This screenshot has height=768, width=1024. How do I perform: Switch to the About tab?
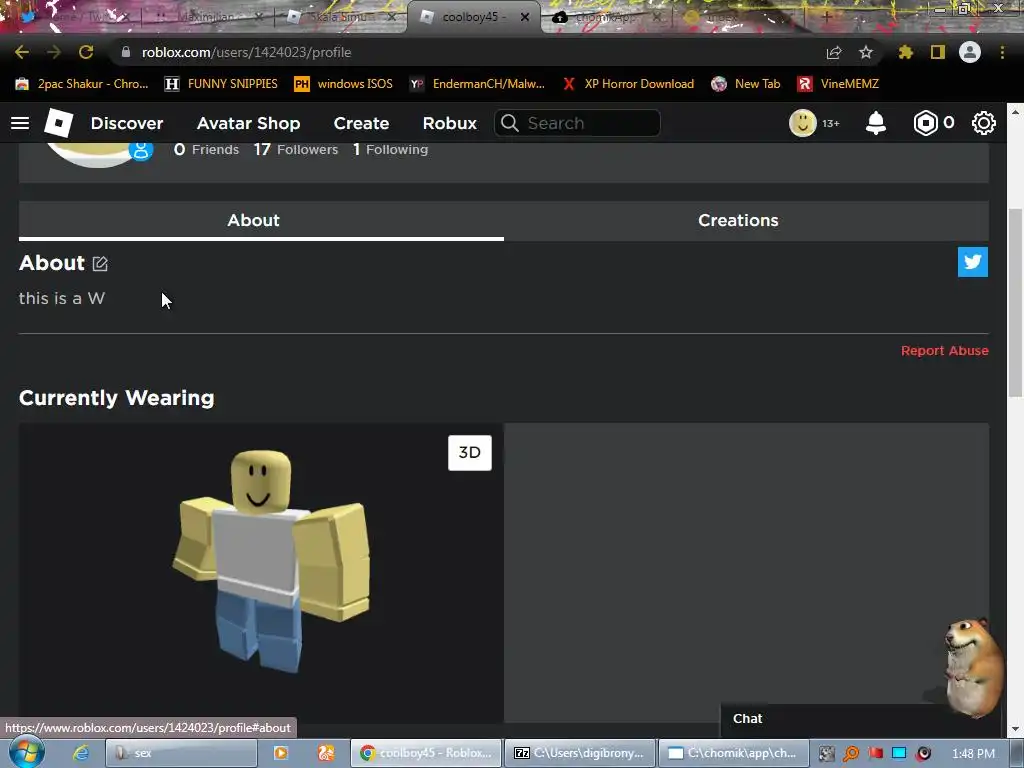[x=261, y=220]
